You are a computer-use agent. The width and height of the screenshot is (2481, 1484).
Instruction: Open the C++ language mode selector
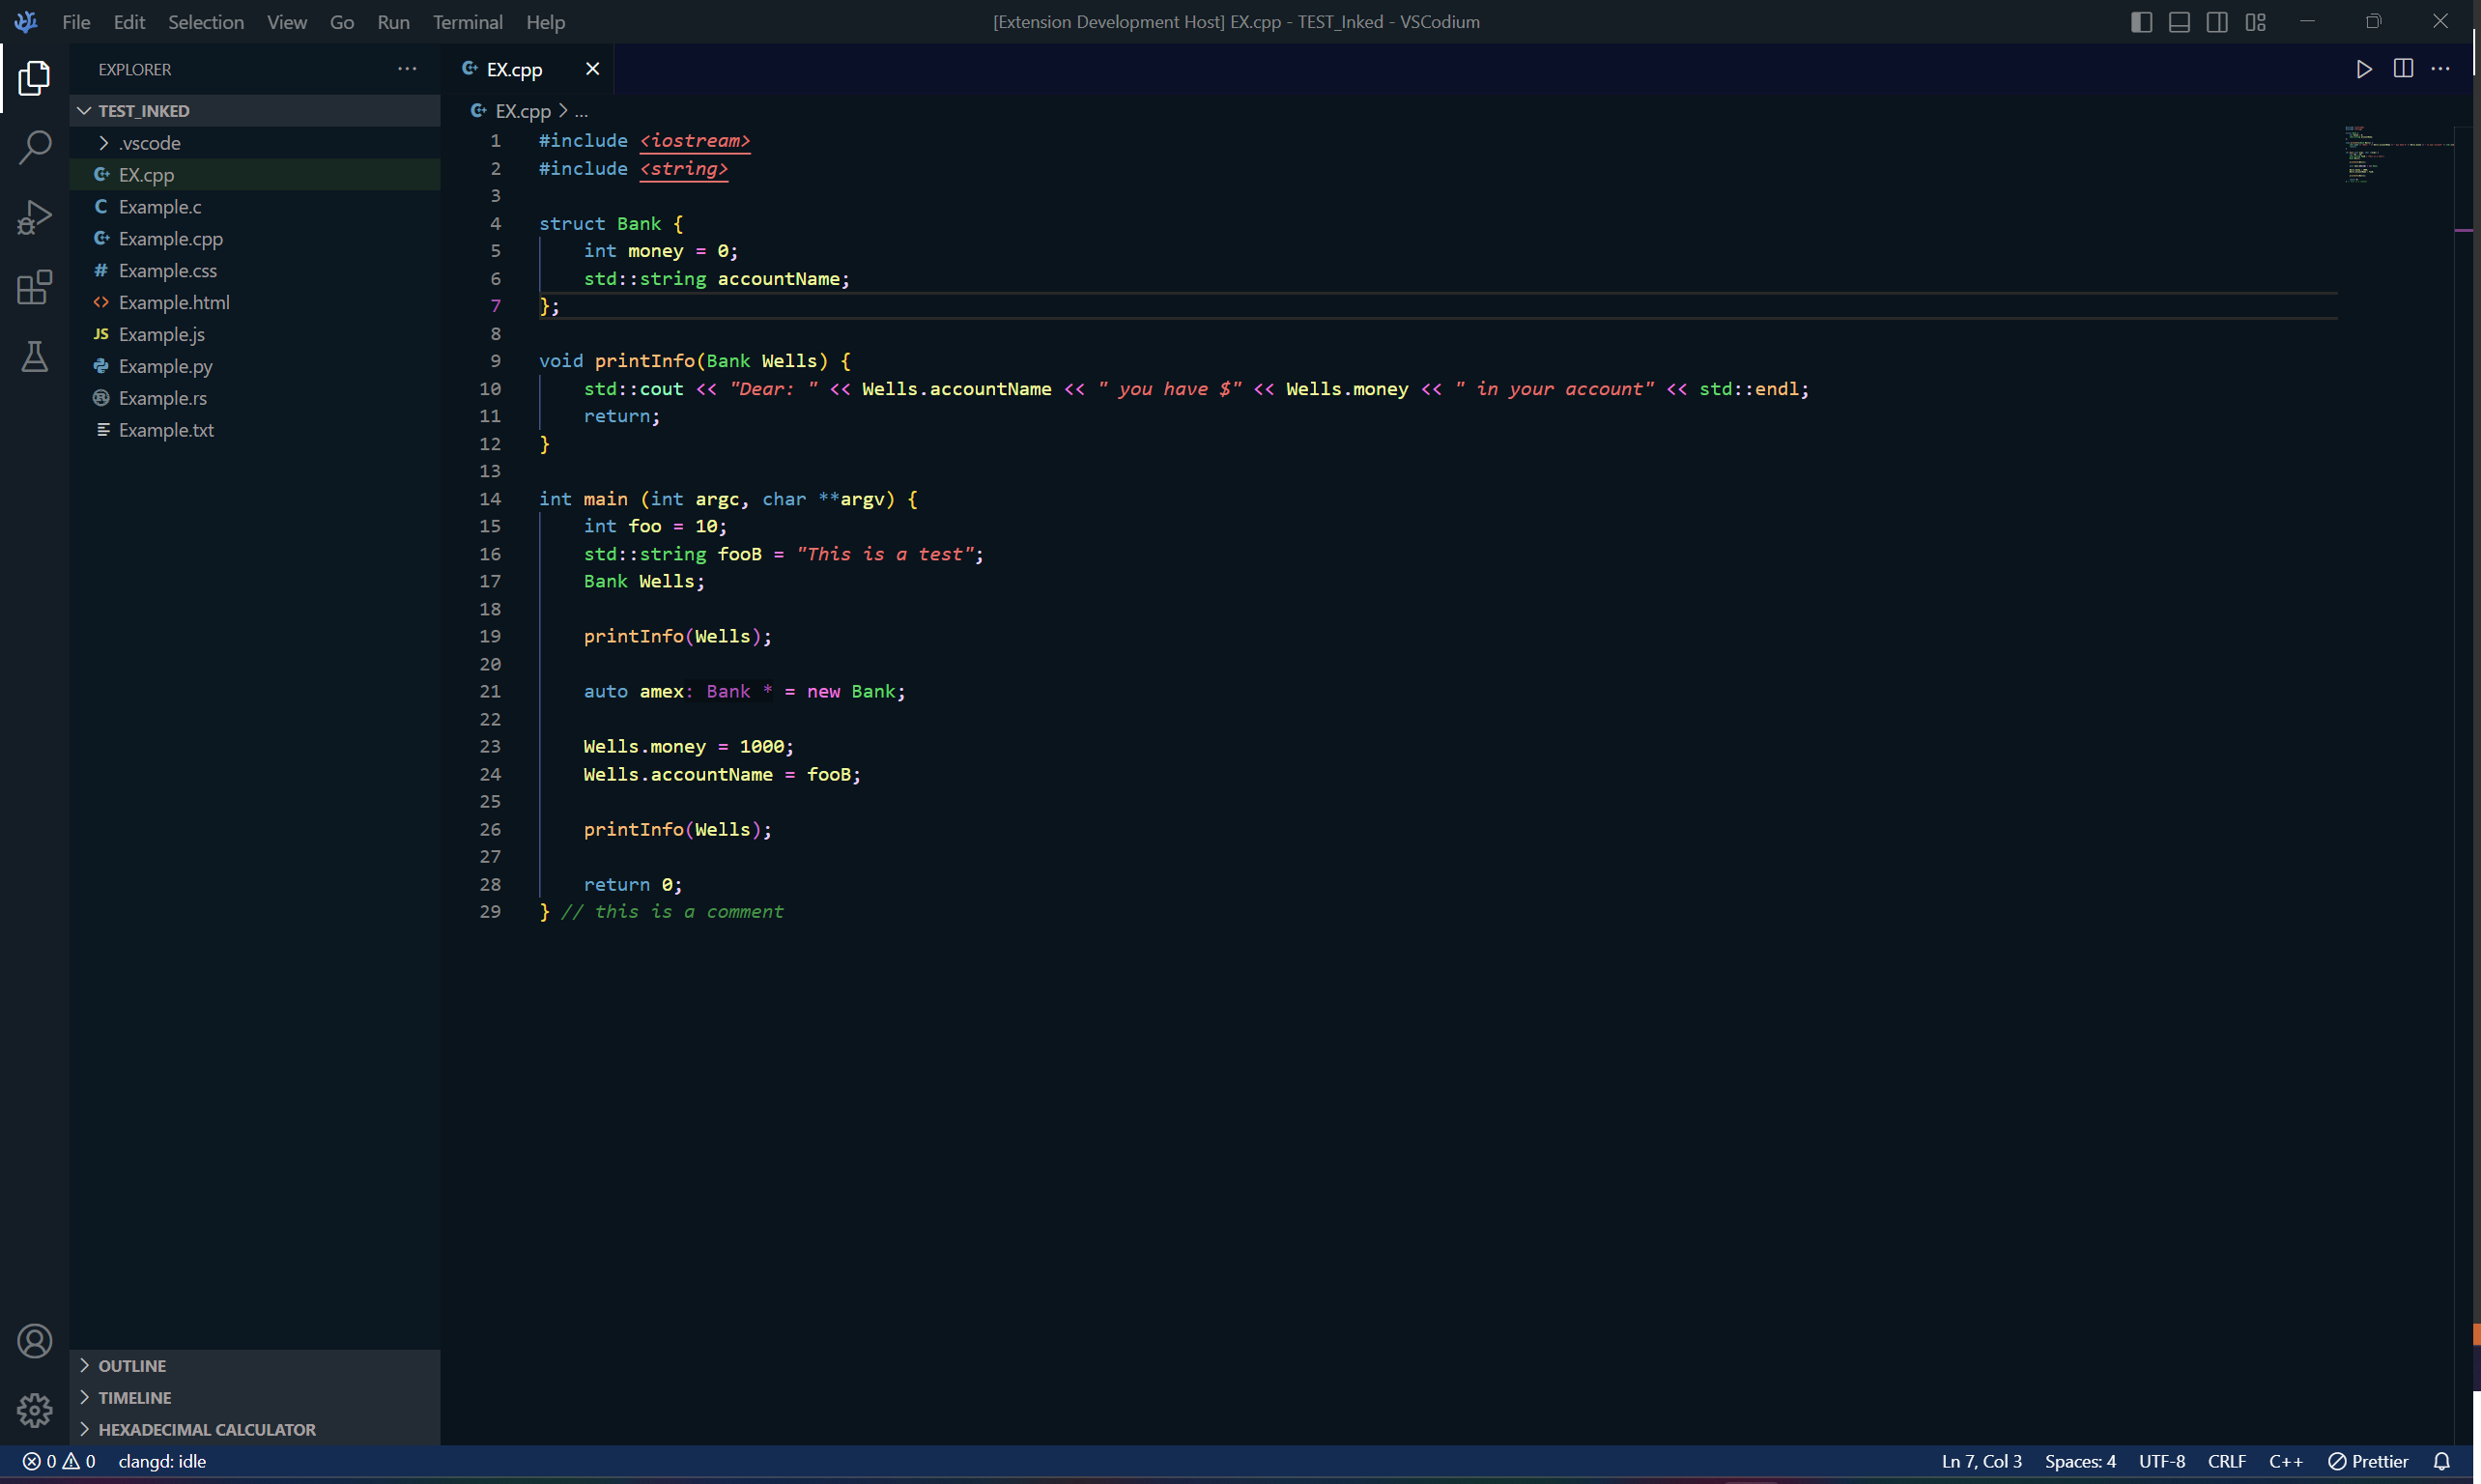[2286, 1461]
